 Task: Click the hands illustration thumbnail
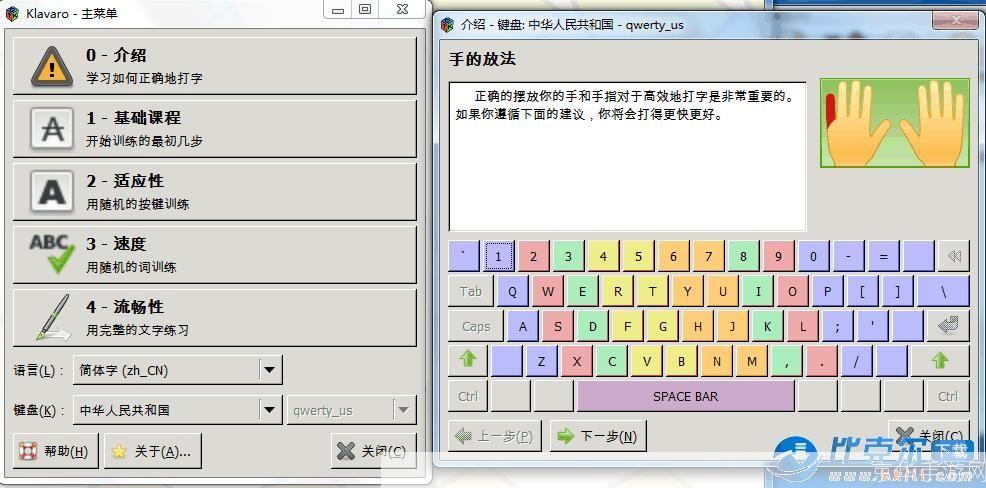pos(895,123)
